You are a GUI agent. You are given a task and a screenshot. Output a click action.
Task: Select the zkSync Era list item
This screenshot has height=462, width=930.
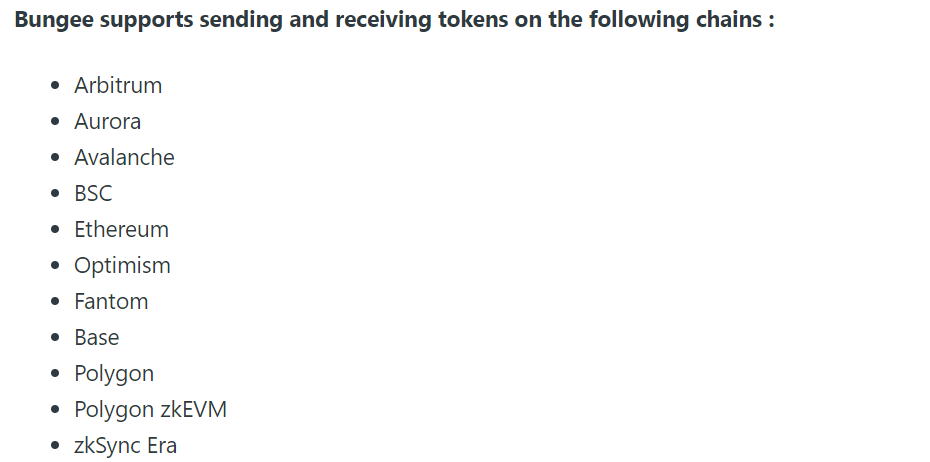pyautogui.click(x=125, y=446)
